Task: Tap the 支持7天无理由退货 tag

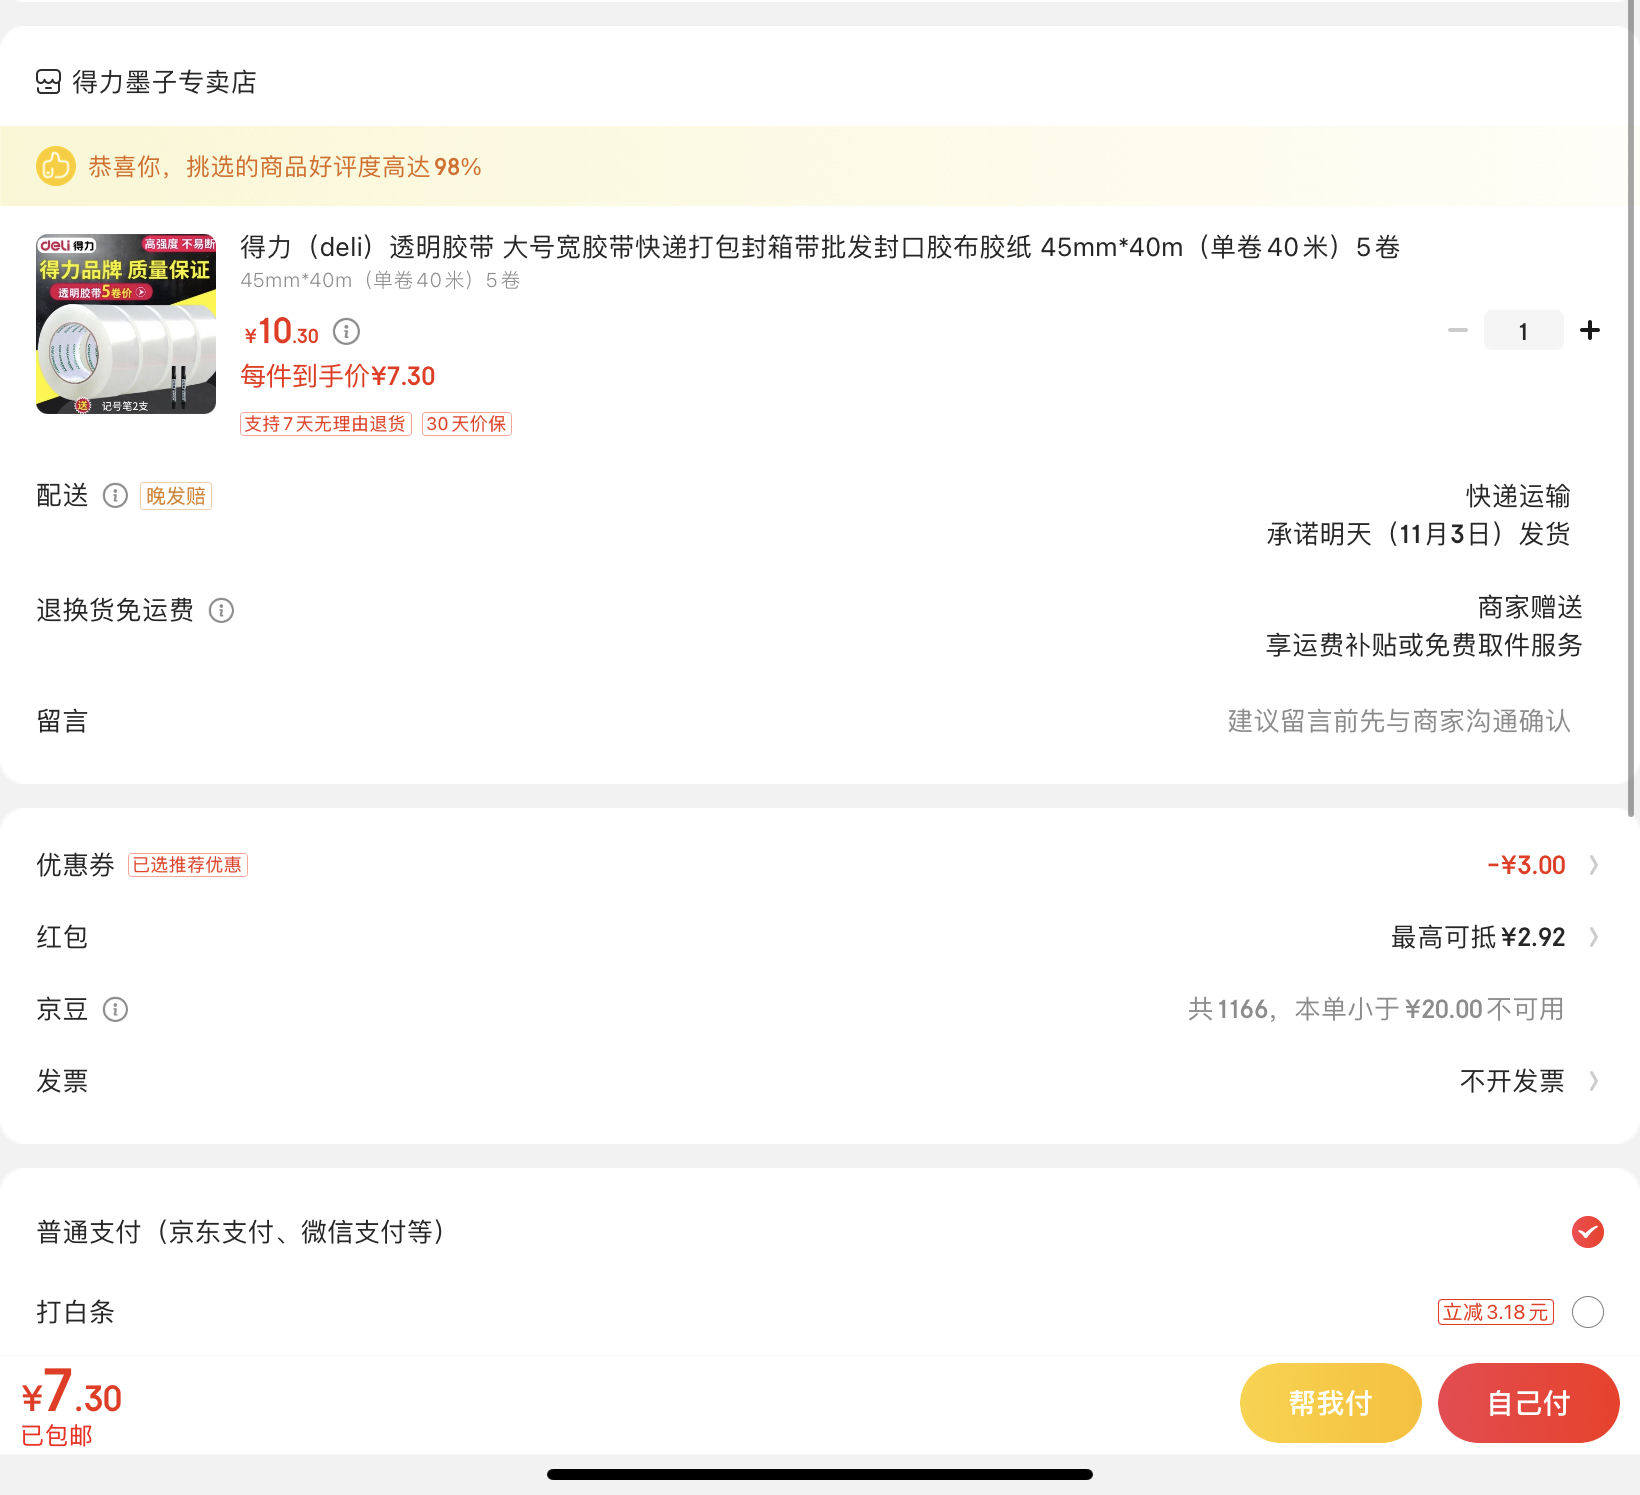Action: [x=325, y=424]
